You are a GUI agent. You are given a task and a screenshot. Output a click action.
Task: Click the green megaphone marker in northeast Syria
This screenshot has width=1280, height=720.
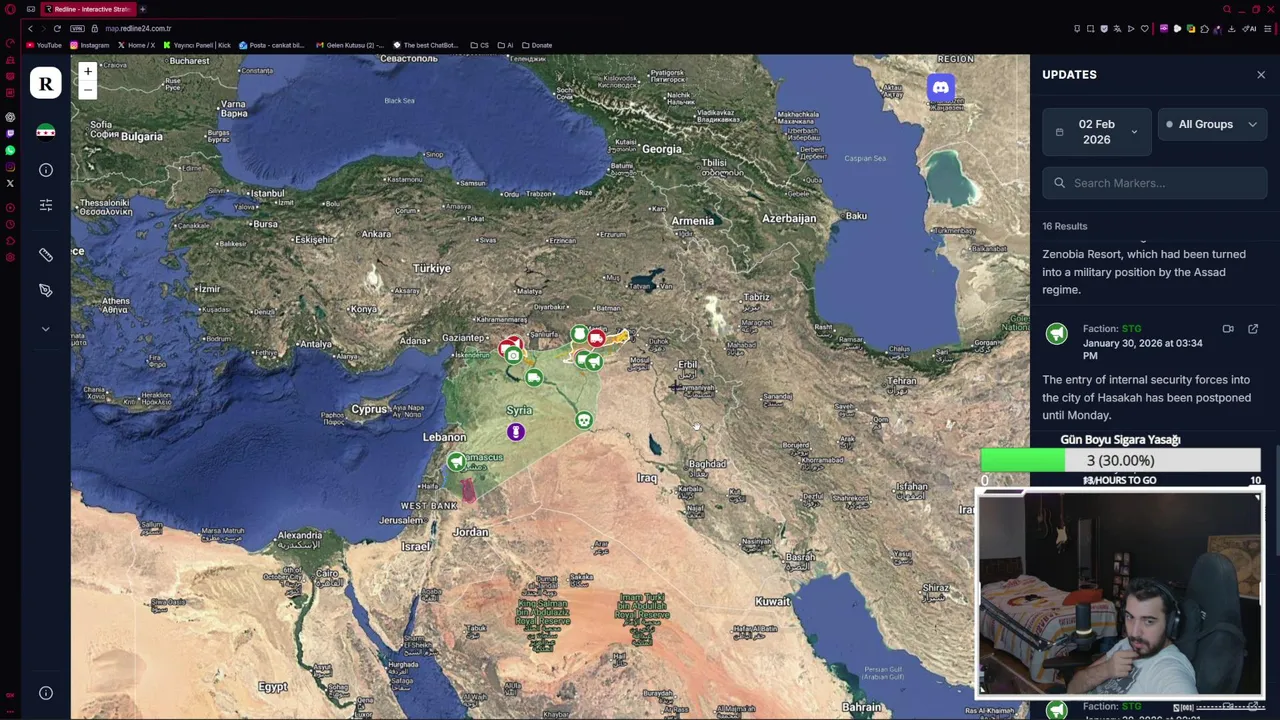[x=594, y=362]
